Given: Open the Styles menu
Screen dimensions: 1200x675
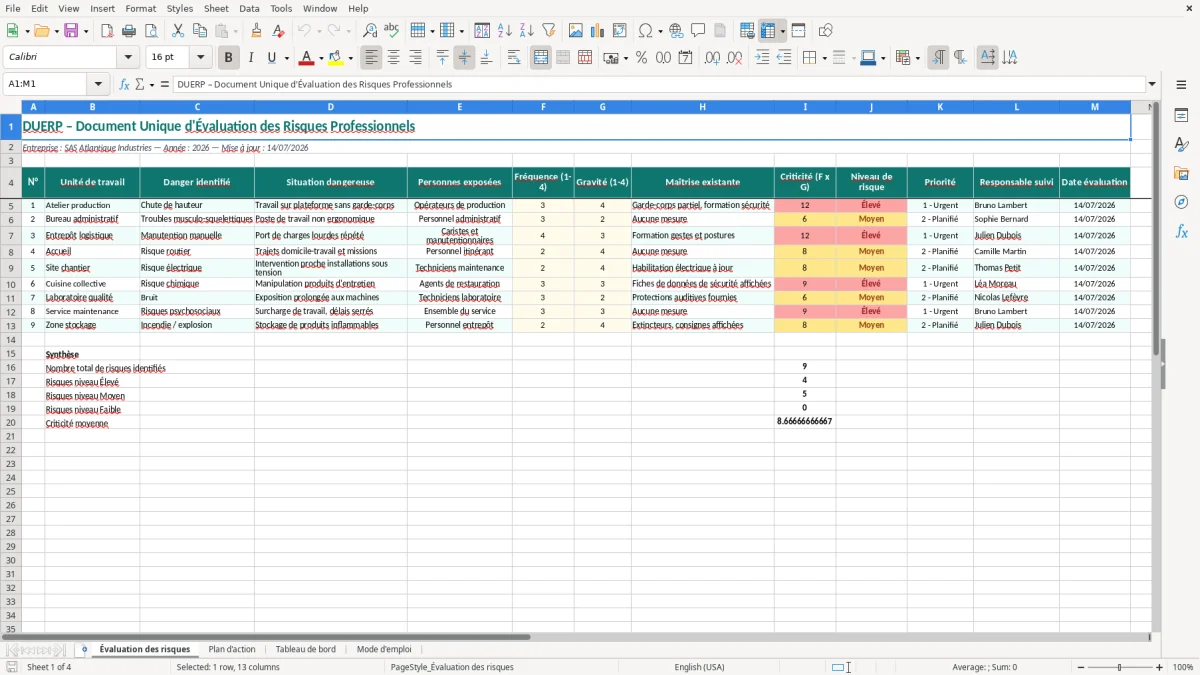Looking at the screenshot, I should (x=180, y=8).
